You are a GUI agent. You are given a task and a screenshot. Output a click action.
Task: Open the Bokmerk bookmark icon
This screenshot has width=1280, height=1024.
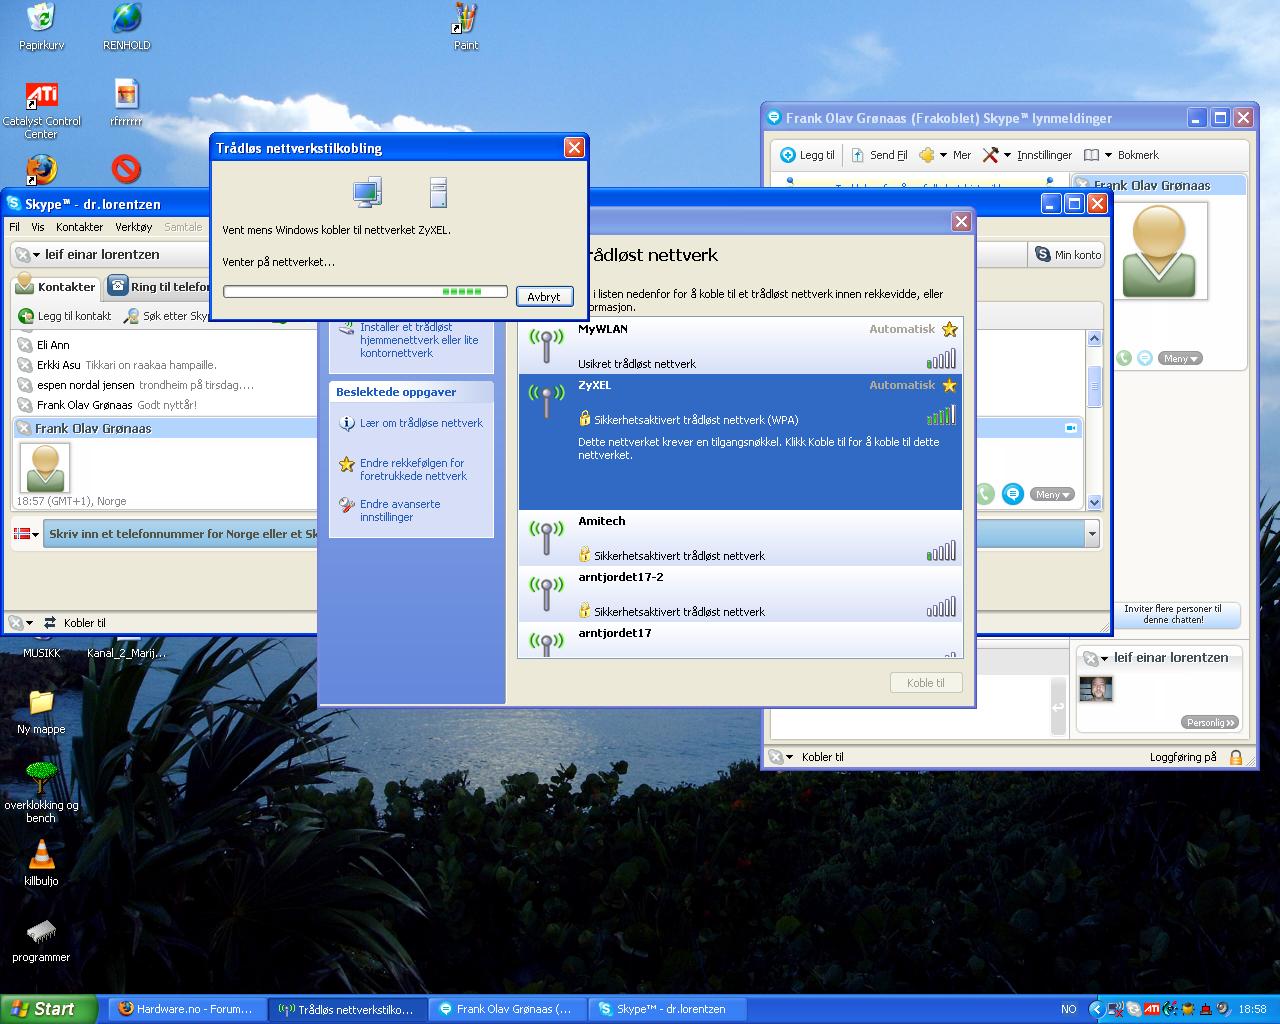pyautogui.click(x=1092, y=155)
